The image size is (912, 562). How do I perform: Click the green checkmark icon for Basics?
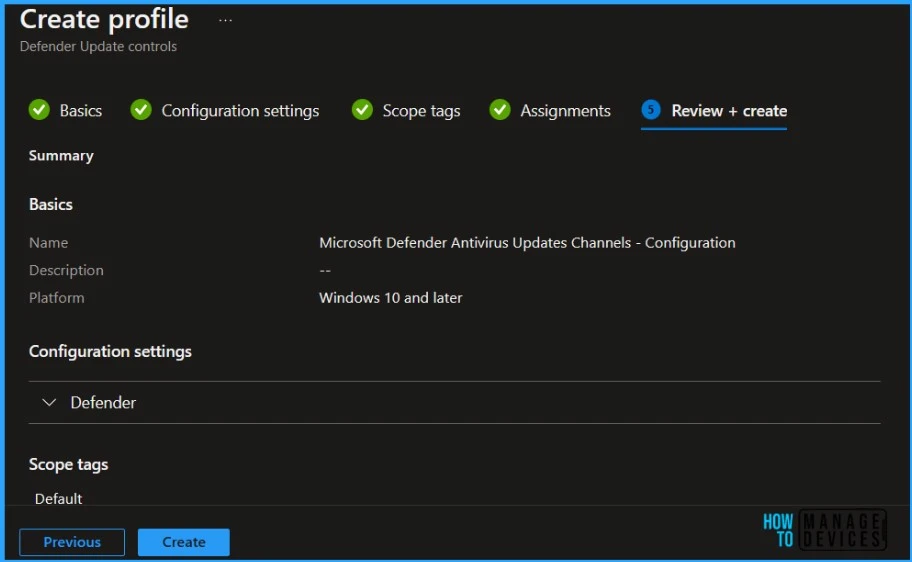(40, 109)
